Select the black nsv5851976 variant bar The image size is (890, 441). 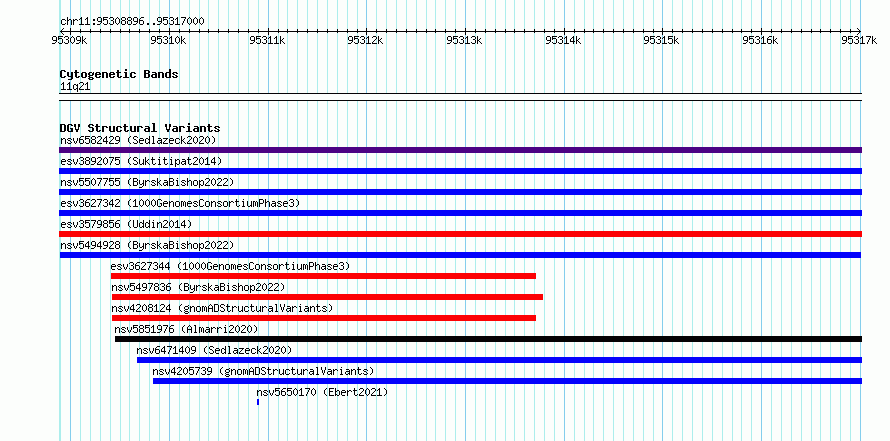point(488,339)
